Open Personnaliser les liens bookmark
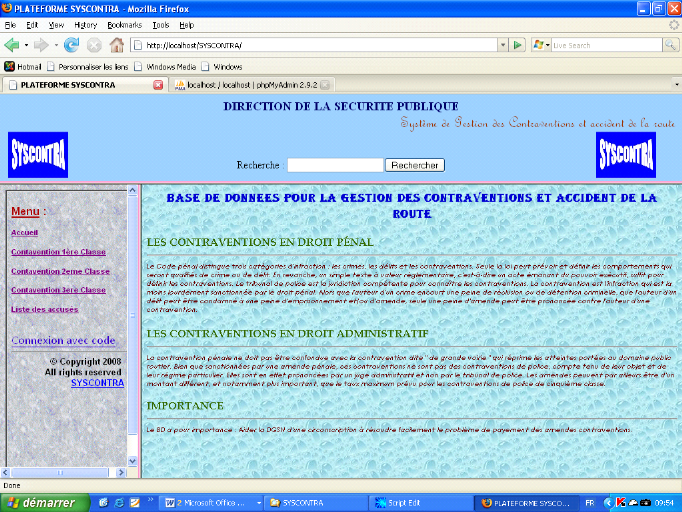Screen dimensions: 682x512 point(87,67)
